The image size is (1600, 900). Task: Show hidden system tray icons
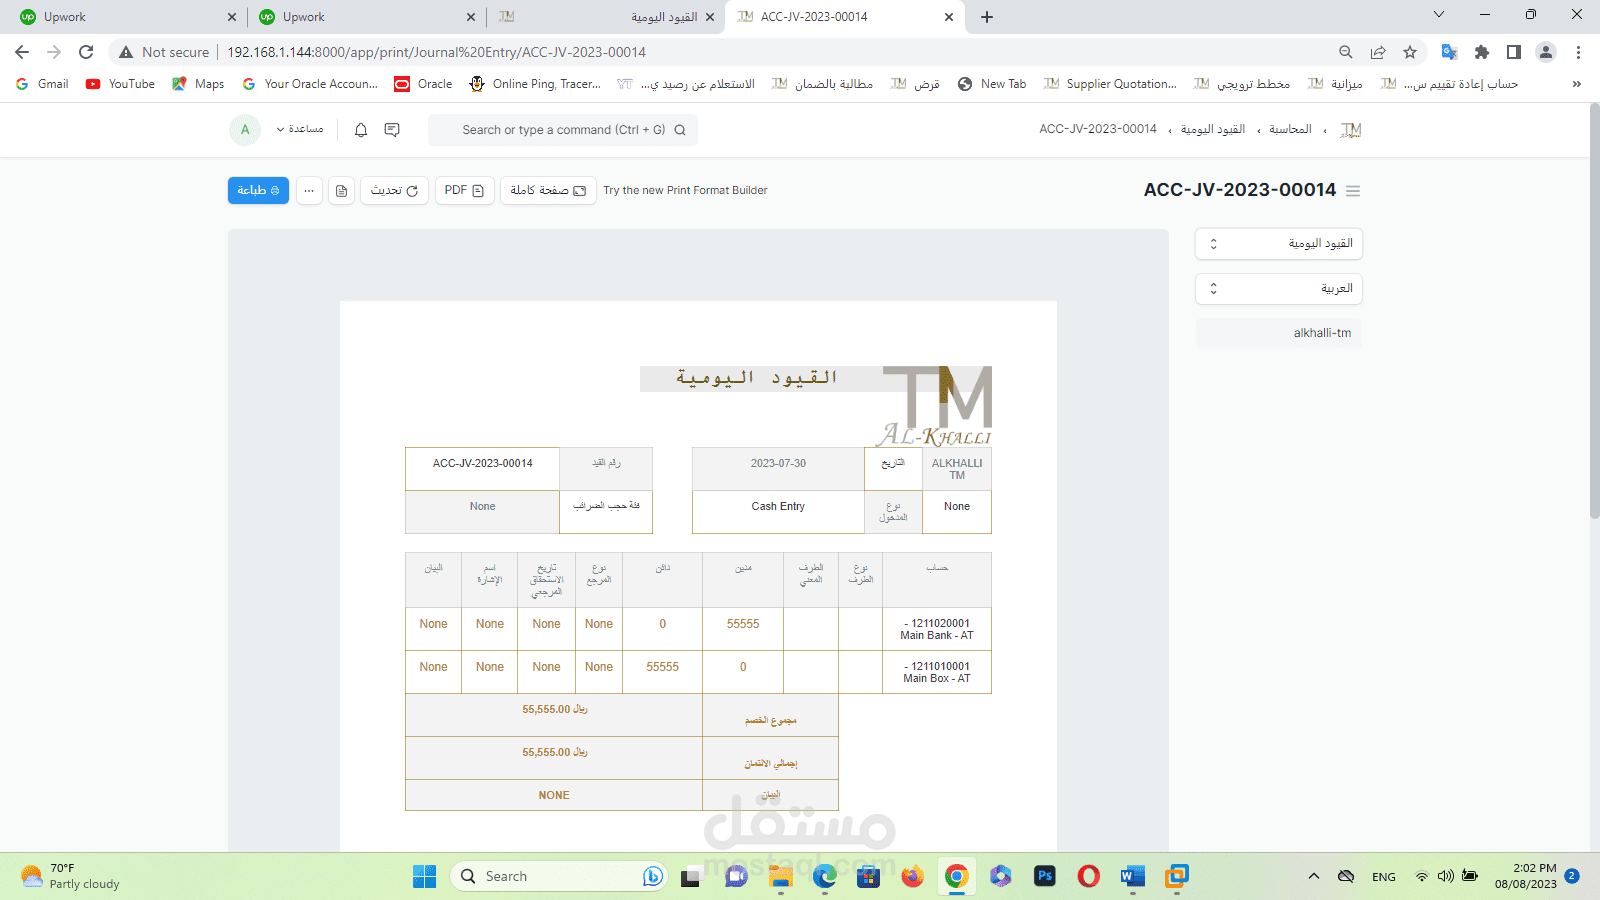click(1314, 876)
